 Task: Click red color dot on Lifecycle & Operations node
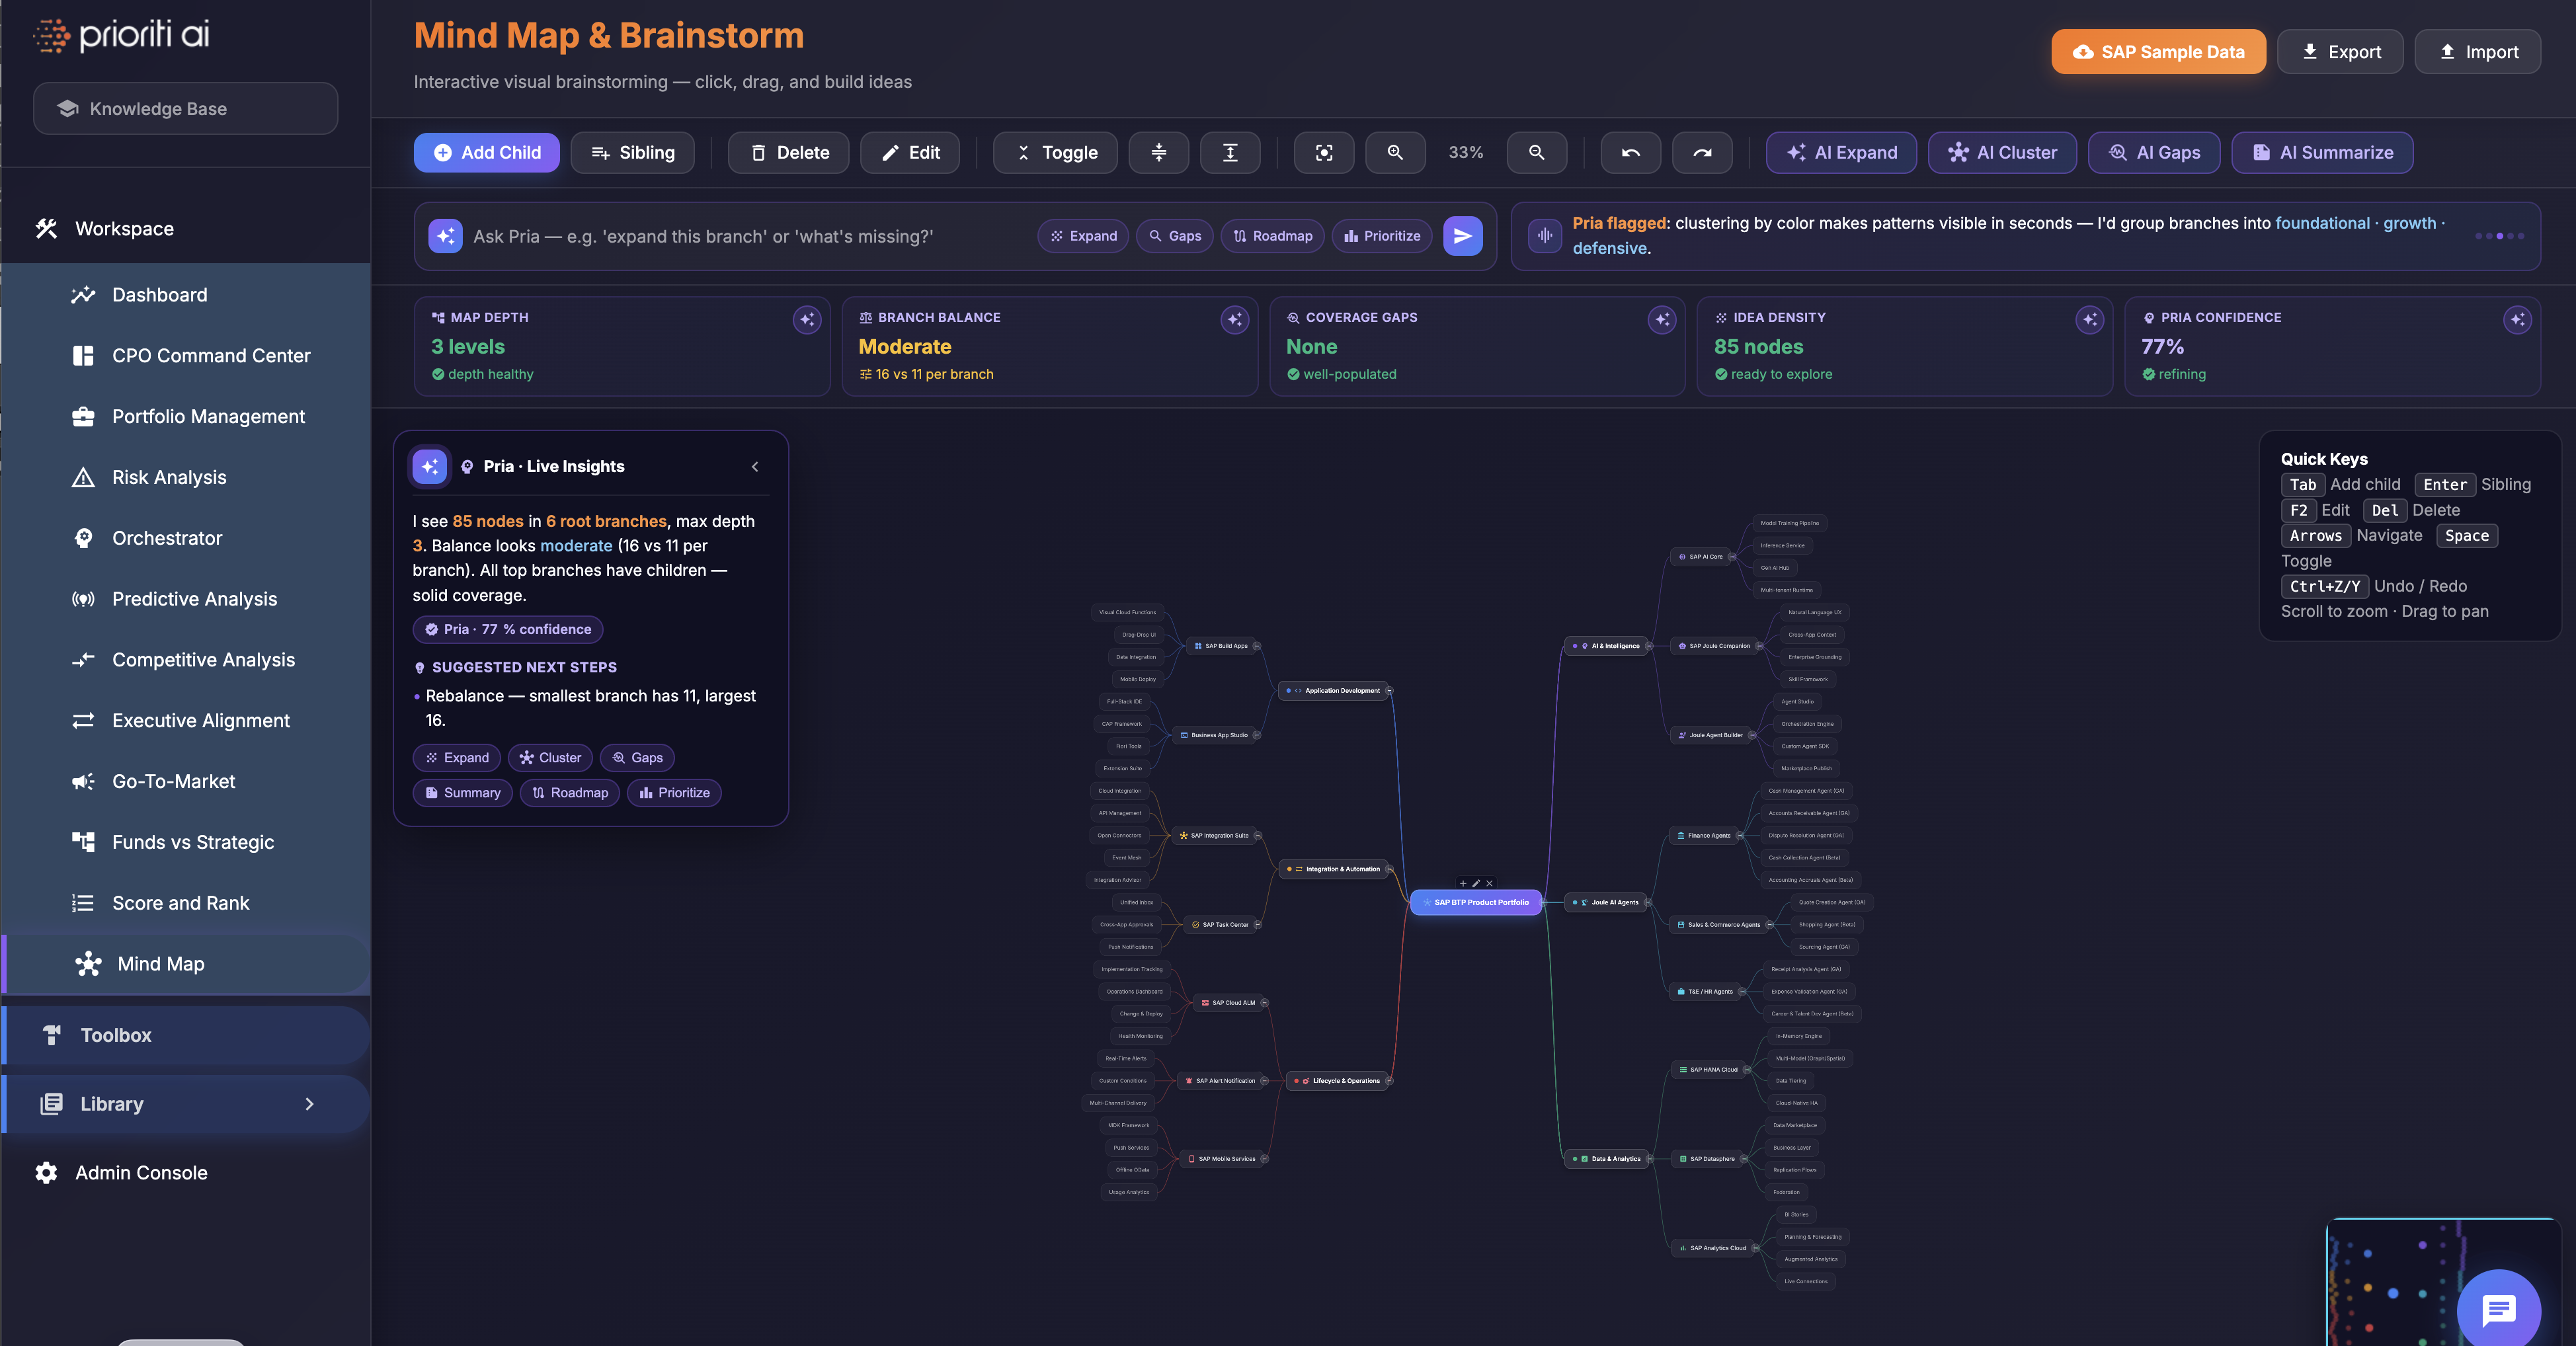pos(1297,1081)
